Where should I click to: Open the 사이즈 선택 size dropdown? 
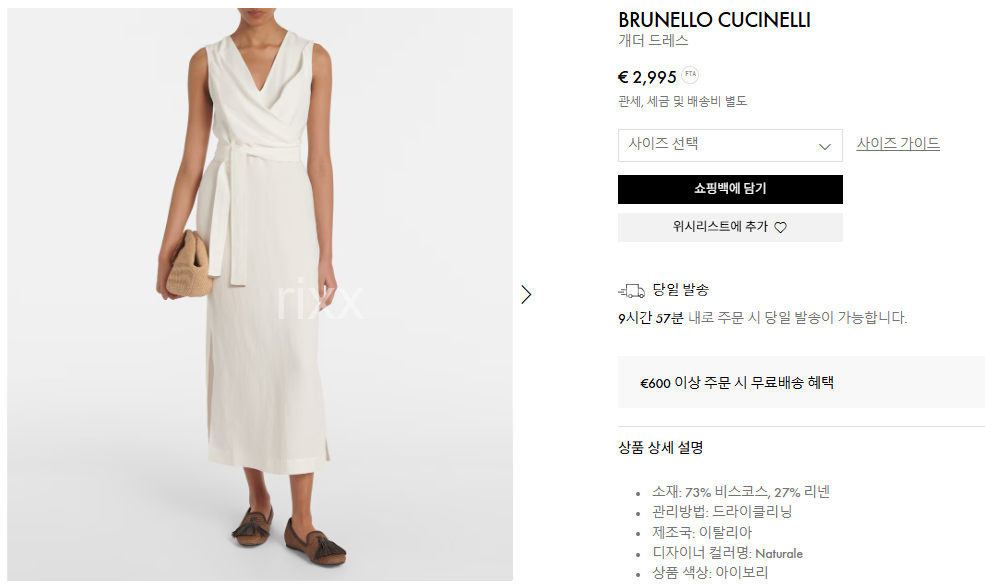pos(730,146)
